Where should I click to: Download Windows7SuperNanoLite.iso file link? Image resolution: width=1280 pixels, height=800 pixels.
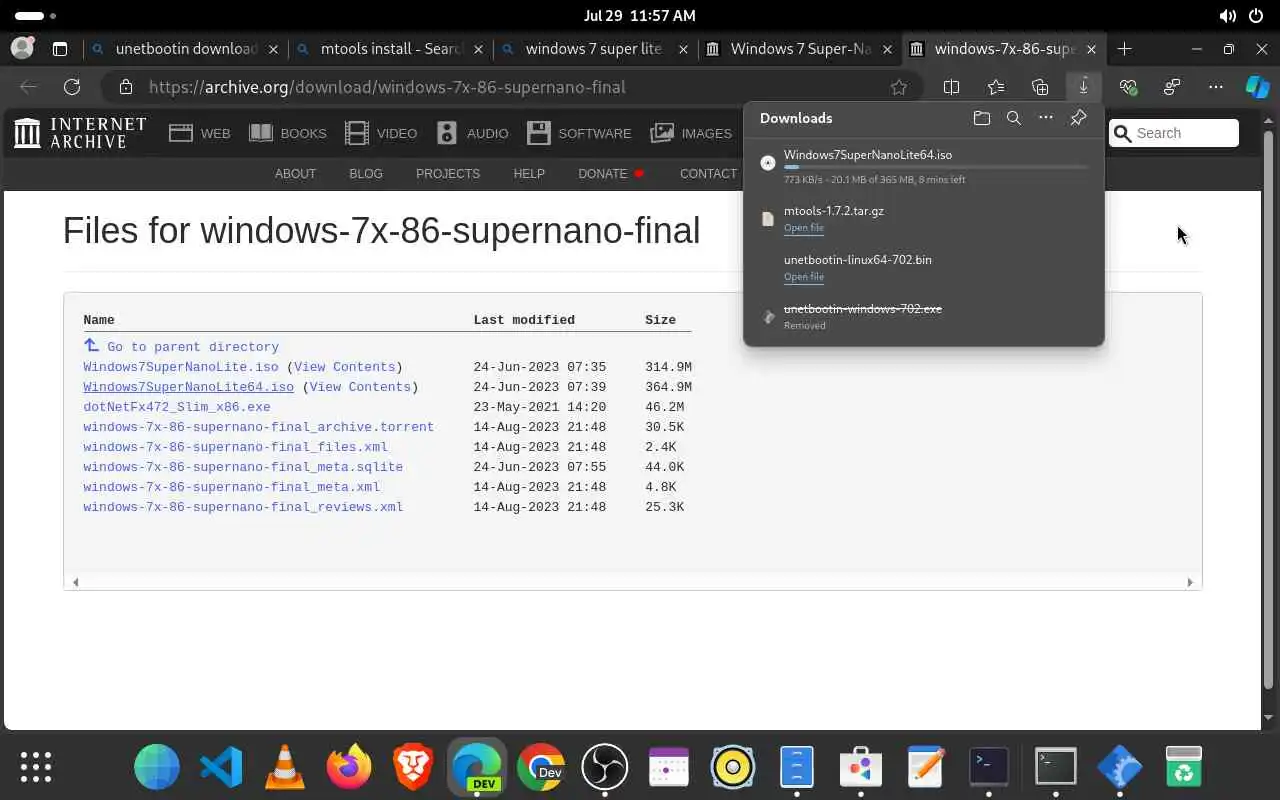point(181,367)
